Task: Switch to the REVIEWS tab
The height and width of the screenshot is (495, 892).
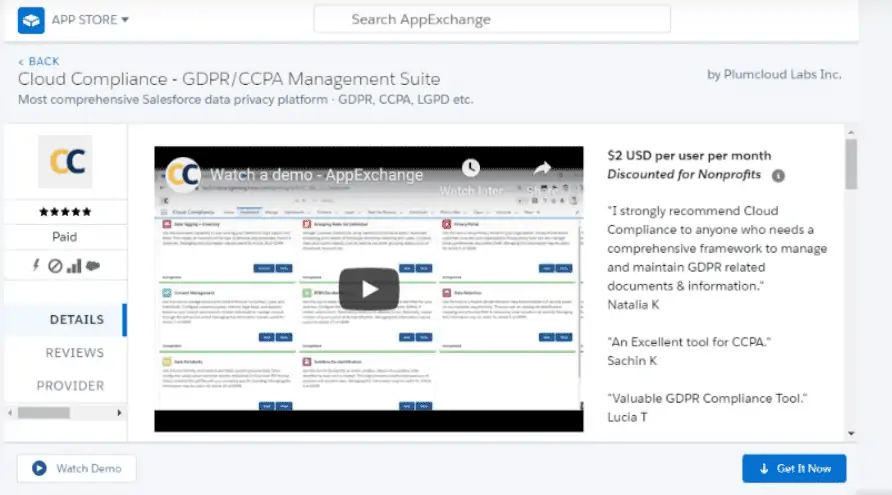Action: pos(75,353)
